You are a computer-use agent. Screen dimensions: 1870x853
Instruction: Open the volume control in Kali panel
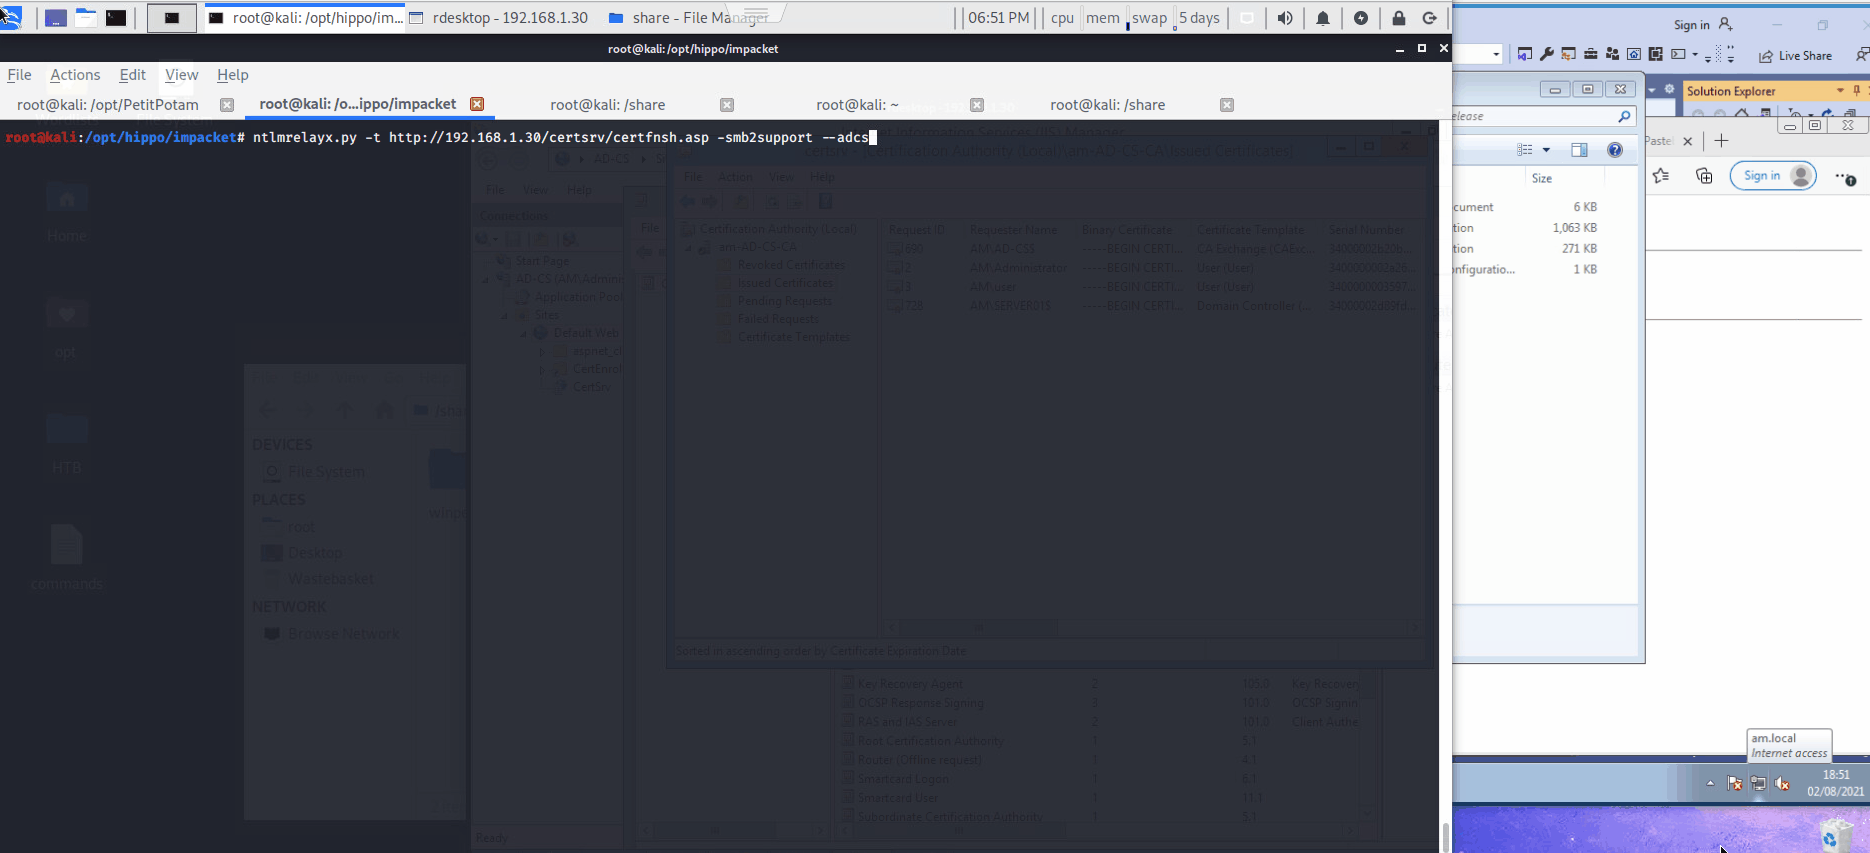point(1285,18)
